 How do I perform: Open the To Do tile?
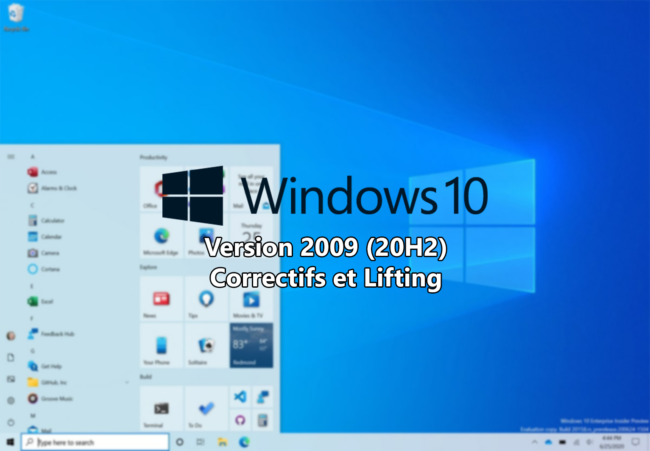[x=206, y=408]
